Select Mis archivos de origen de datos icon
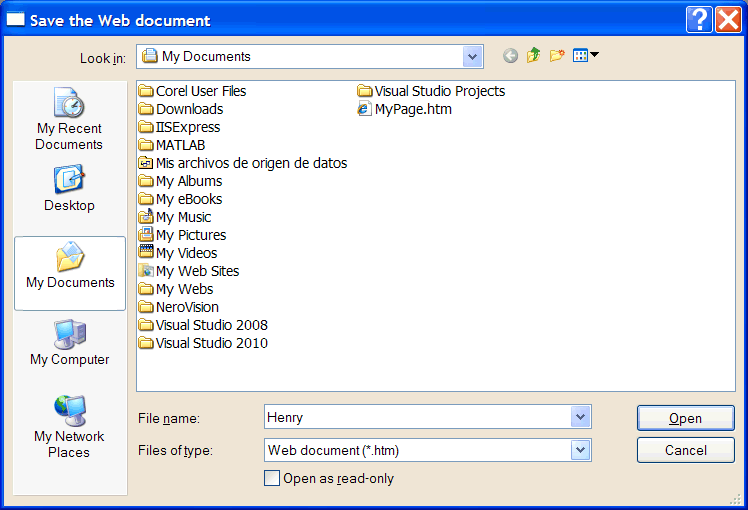This screenshot has height=510, width=748. tap(146, 163)
